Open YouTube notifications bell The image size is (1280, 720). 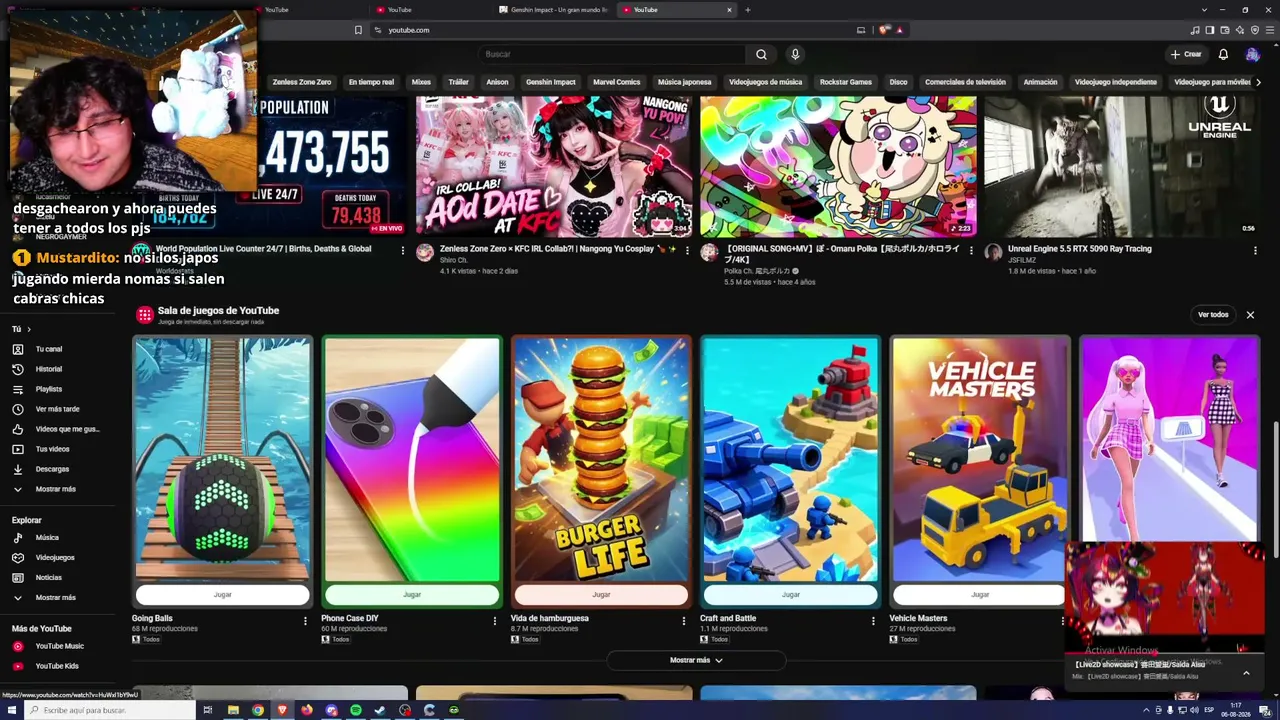coord(1223,54)
